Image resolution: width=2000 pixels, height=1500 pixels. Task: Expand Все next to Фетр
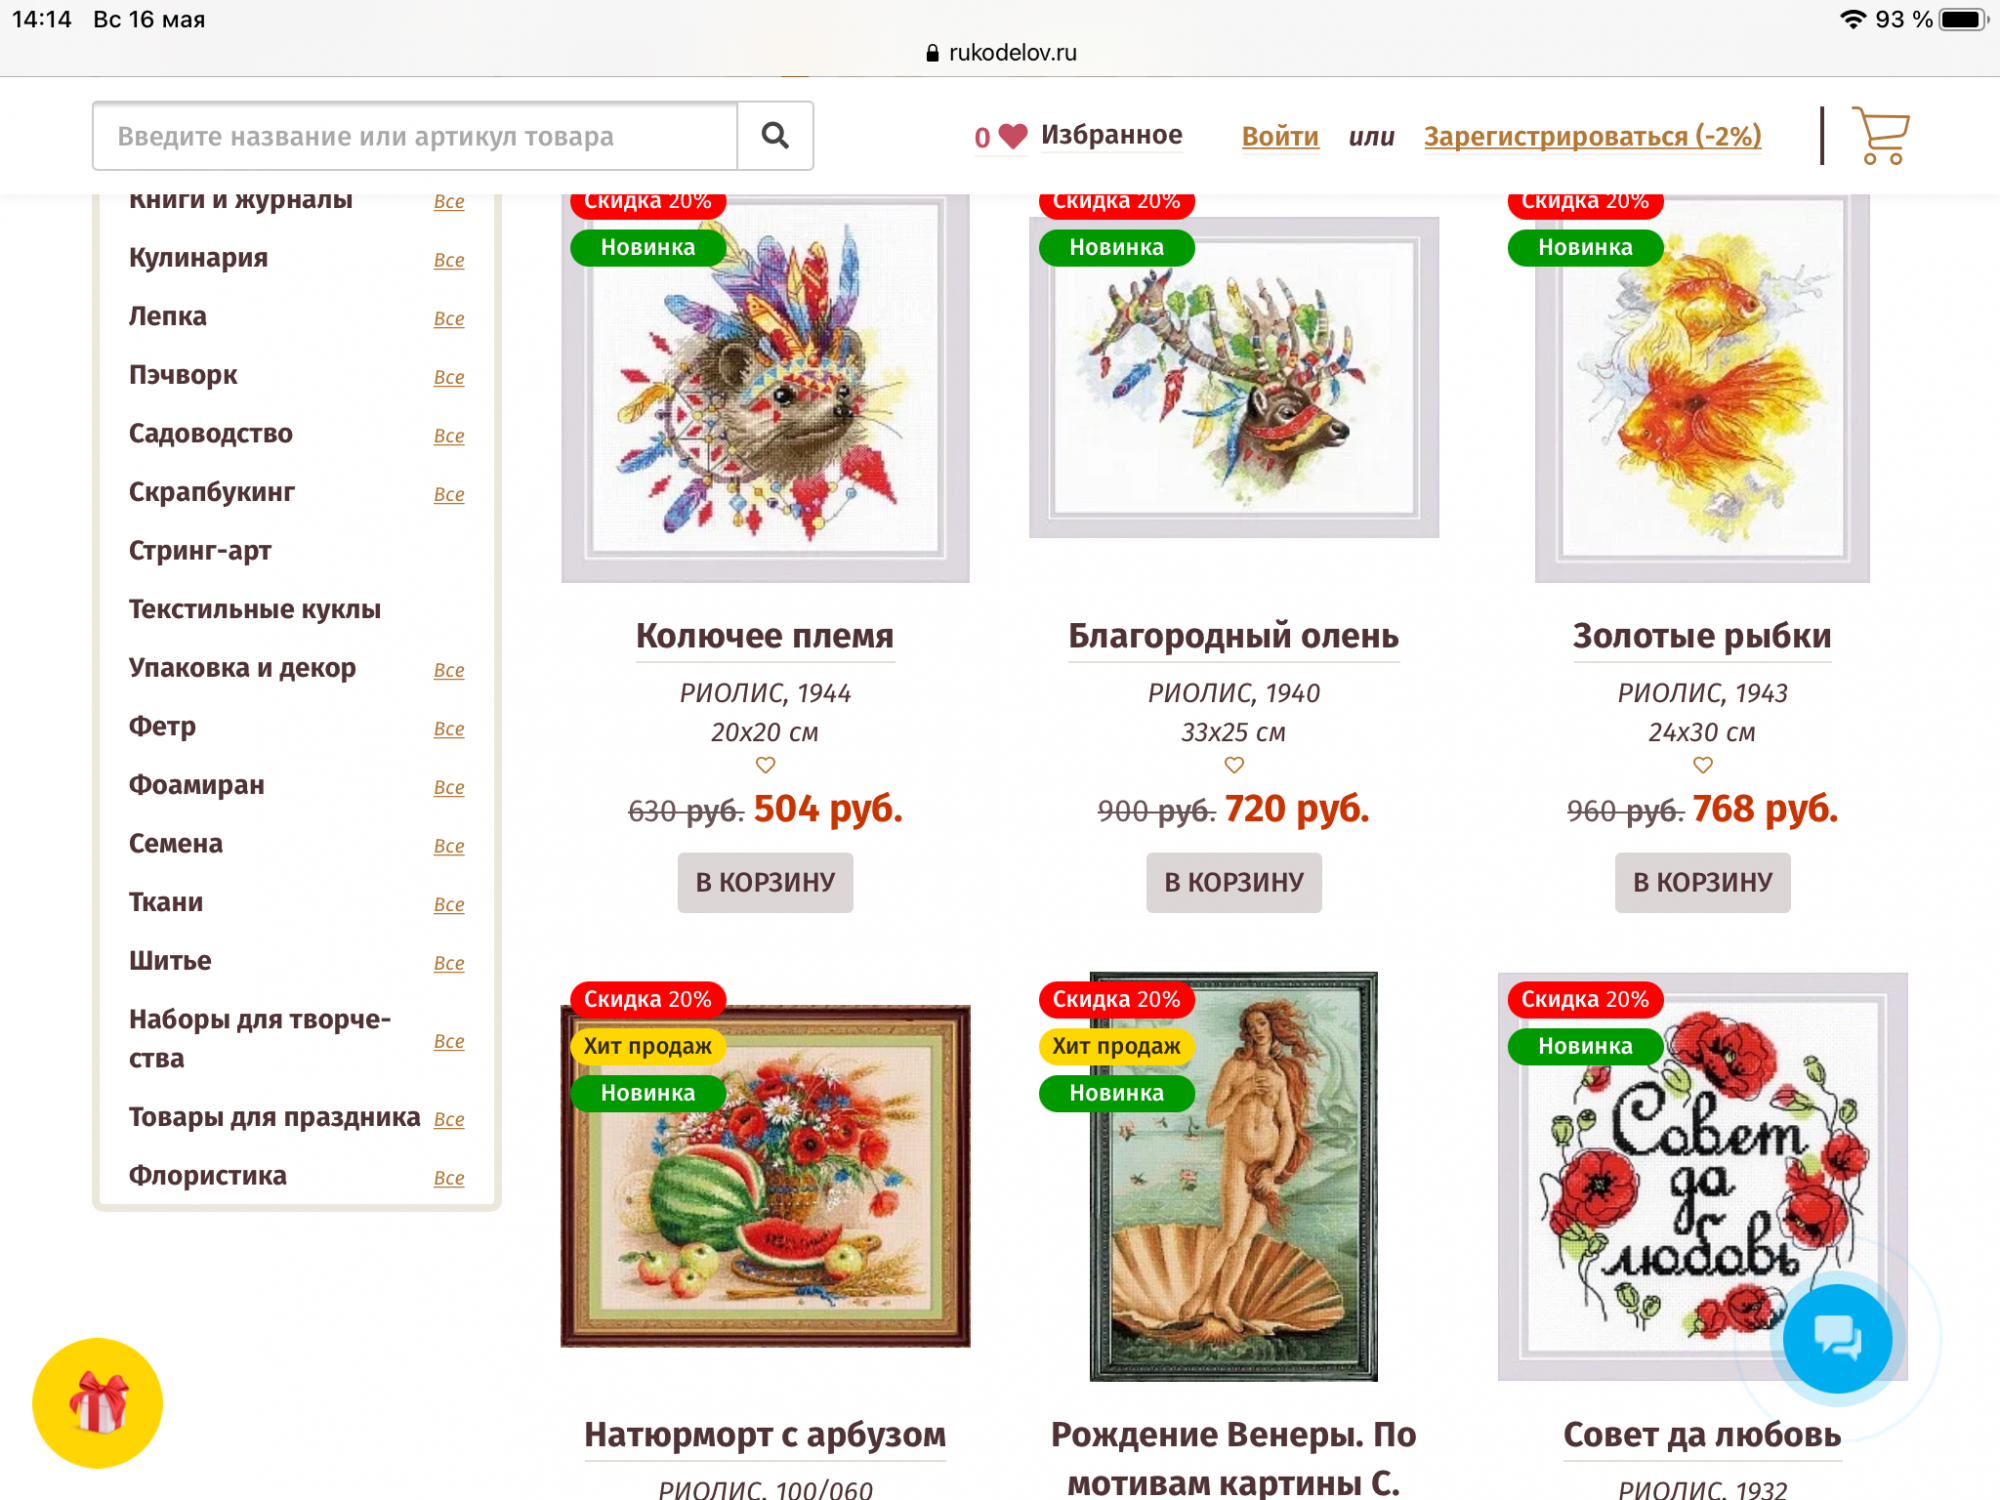[x=449, y=729]
